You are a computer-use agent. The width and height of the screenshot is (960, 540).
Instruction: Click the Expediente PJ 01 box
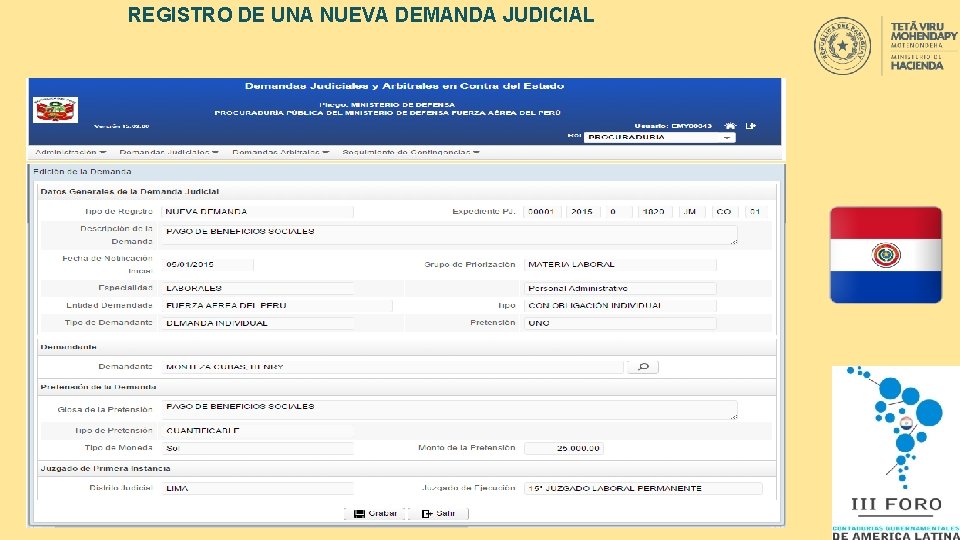(x=756, y=212)
